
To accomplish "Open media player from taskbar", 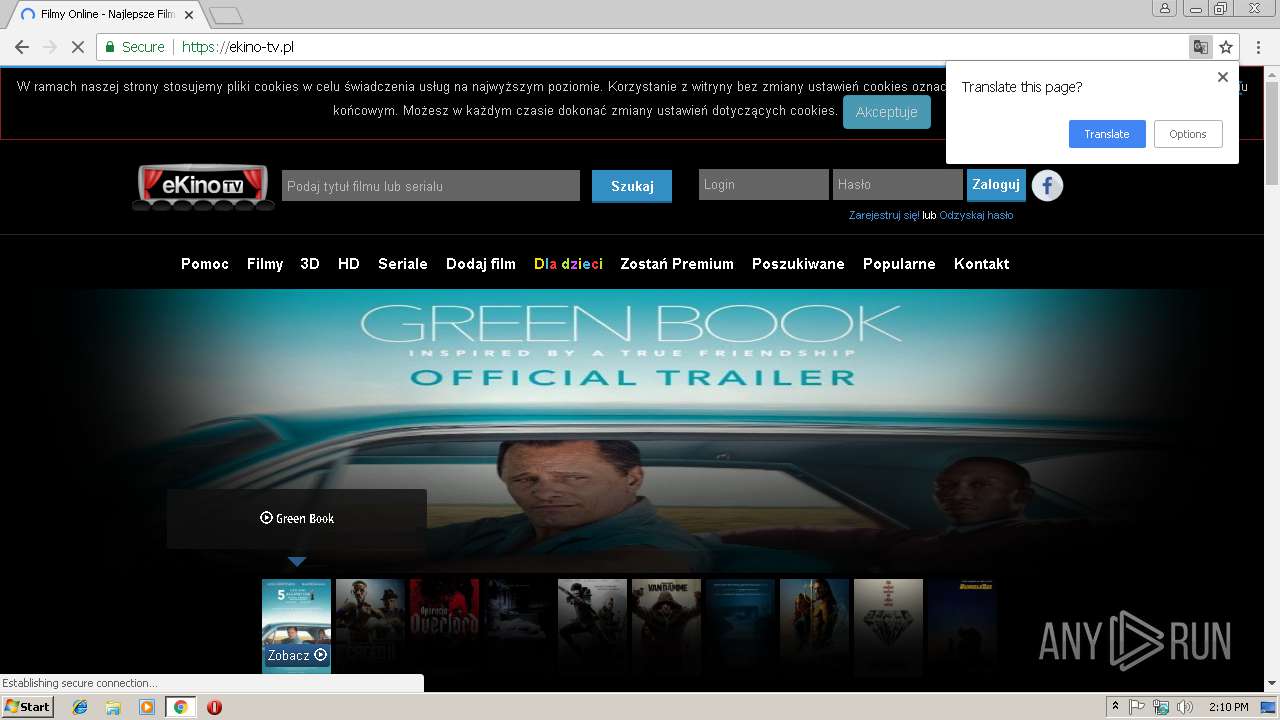I will tap(147, 707).
